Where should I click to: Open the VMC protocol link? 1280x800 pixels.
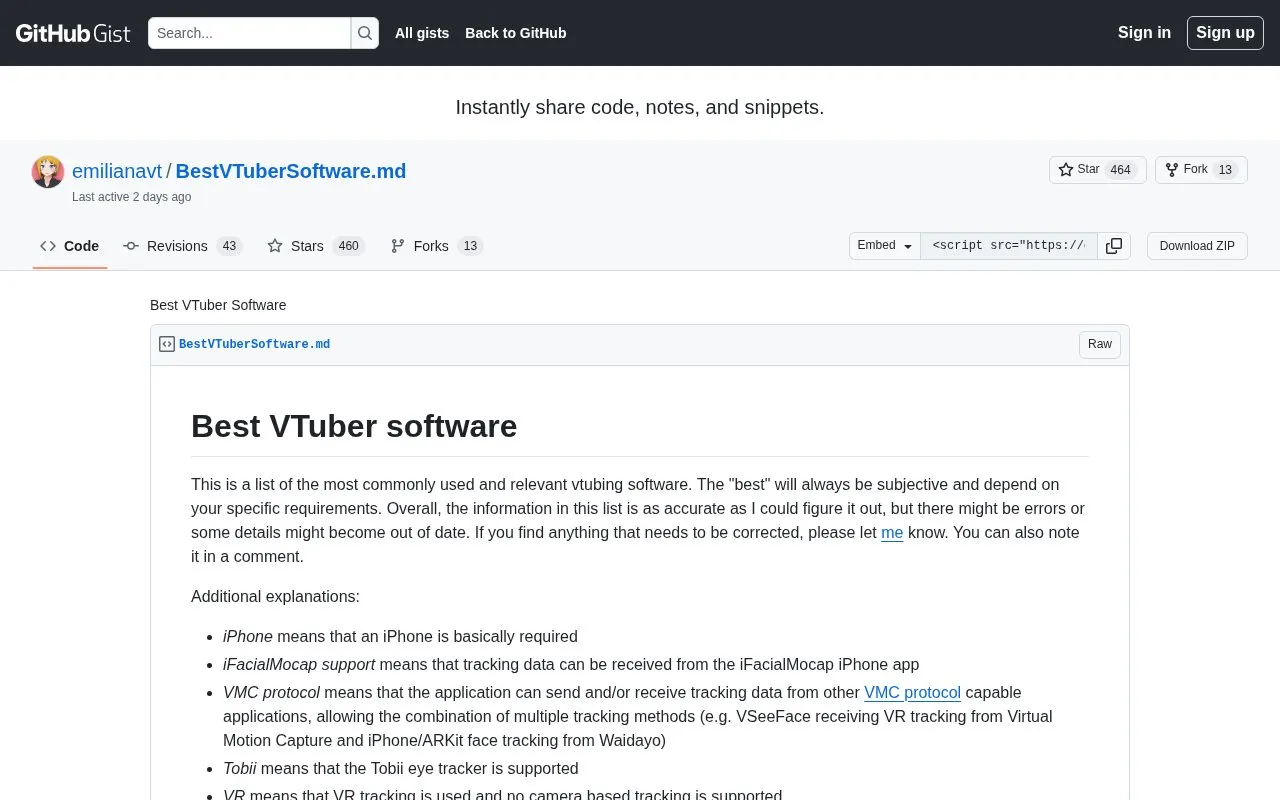912,693
